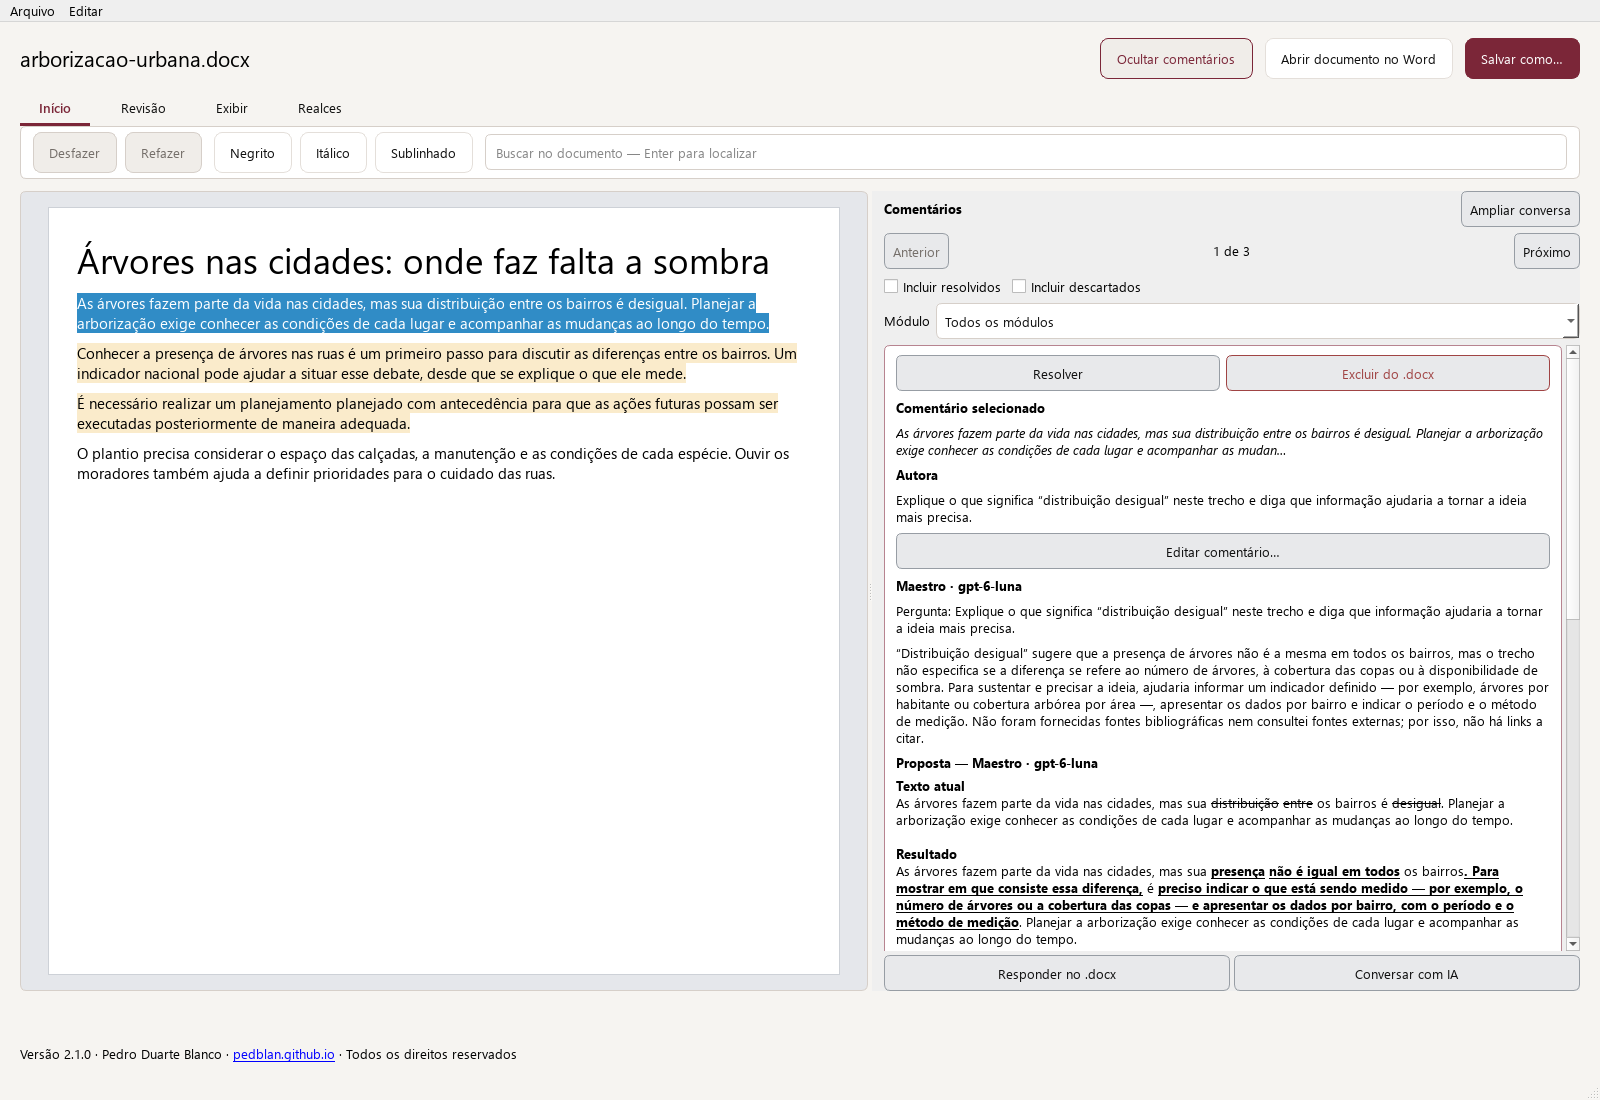Click the Resolver button
This screenshot has height=1100, width=1600.
tap(1058, 374)
